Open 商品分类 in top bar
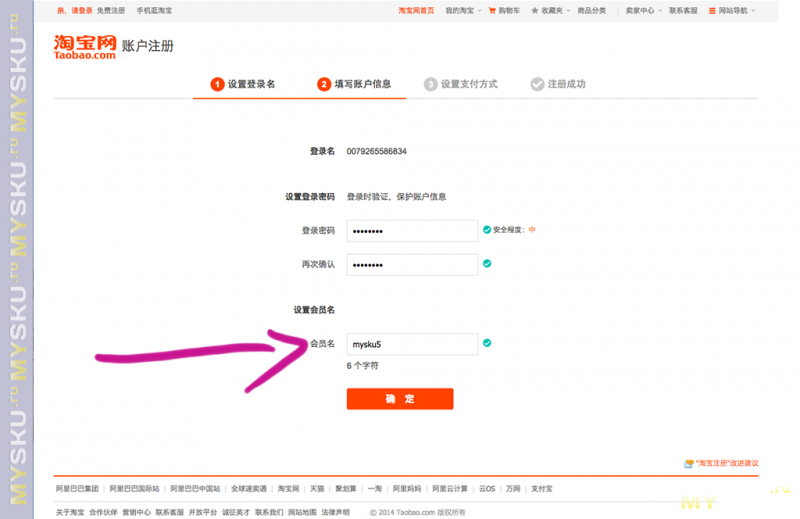The image size is (800, 519). click(x=591, y=10)
